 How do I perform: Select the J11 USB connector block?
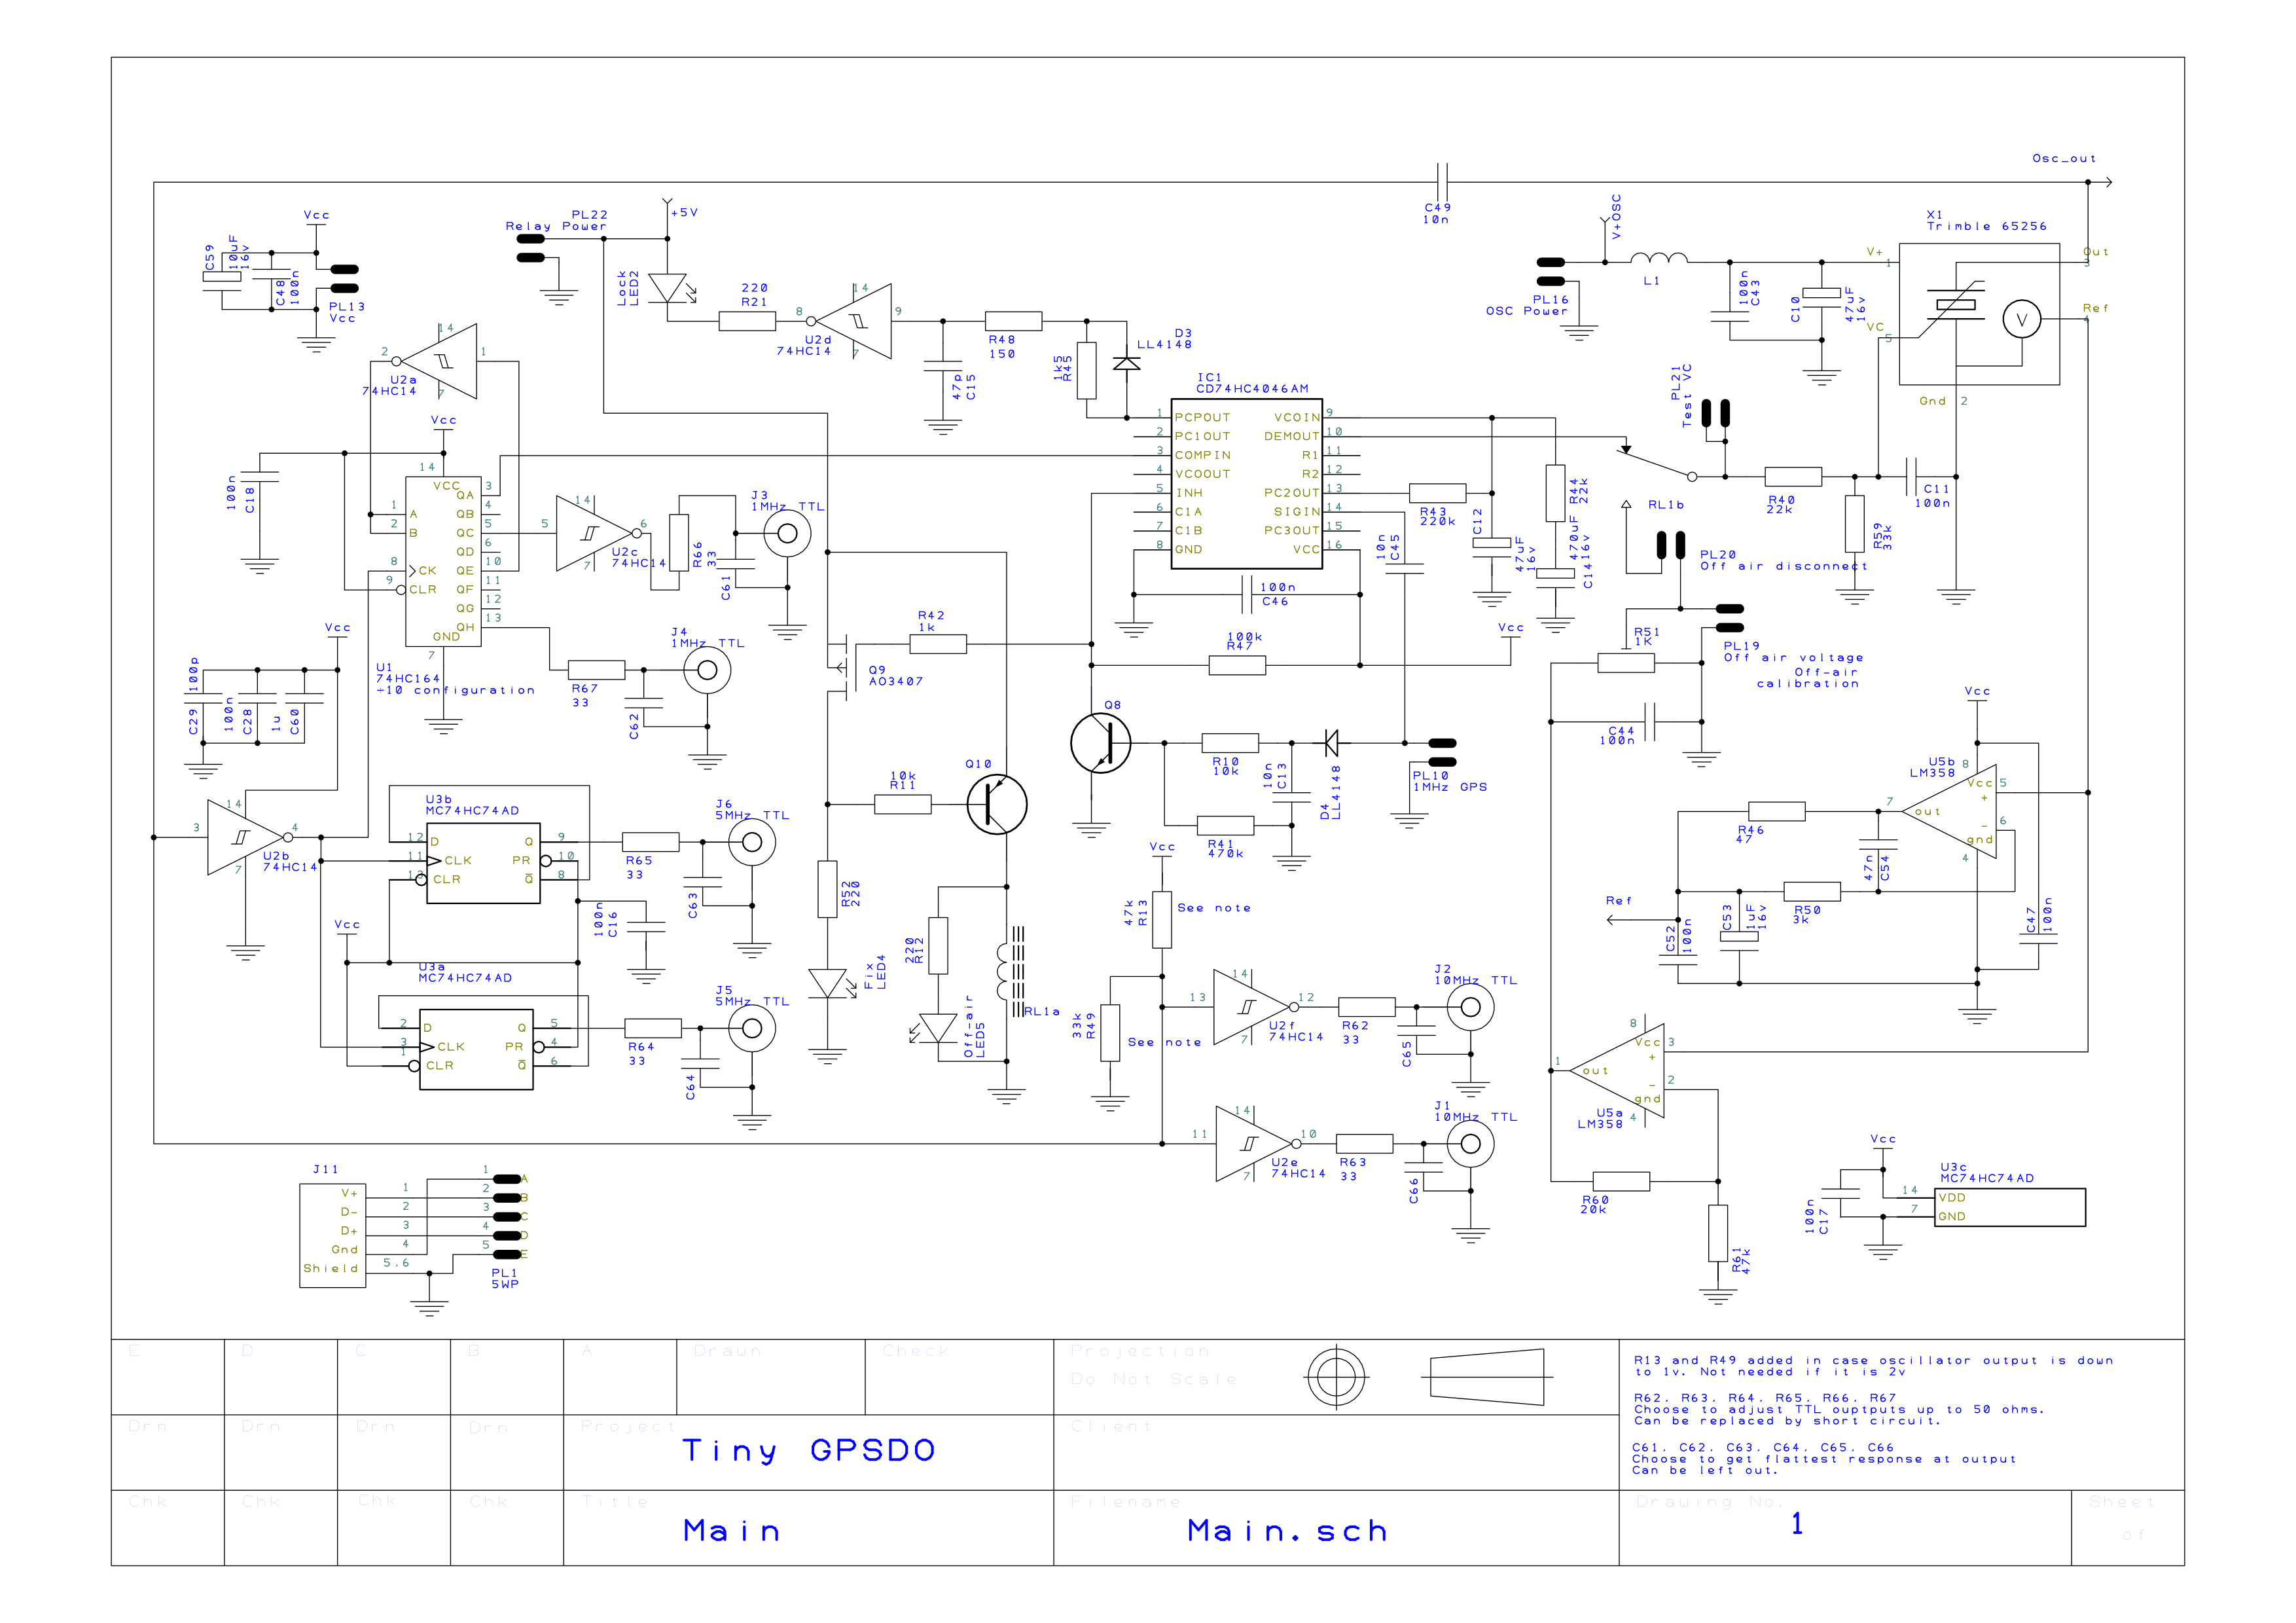pyautogui.click(x=333, y=1235)
